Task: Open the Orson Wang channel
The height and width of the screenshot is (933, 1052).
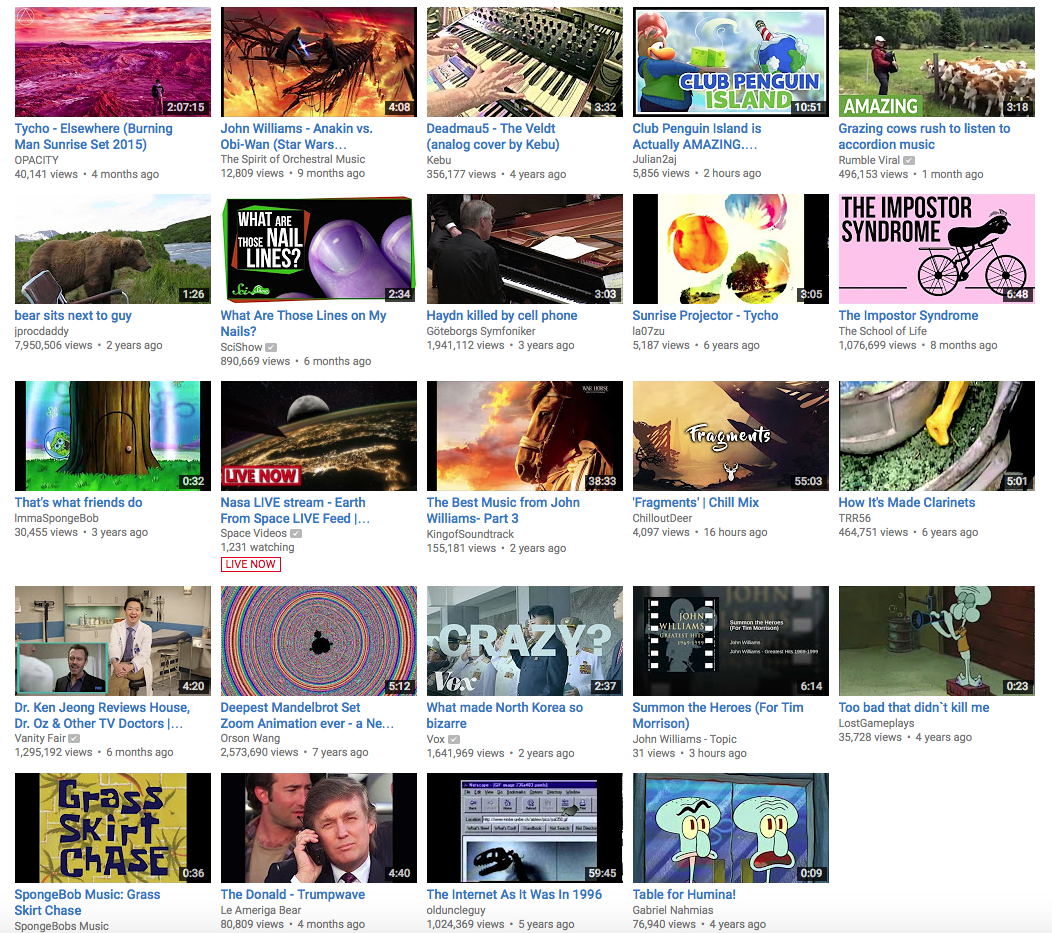Action: click(x=250, y=738)
